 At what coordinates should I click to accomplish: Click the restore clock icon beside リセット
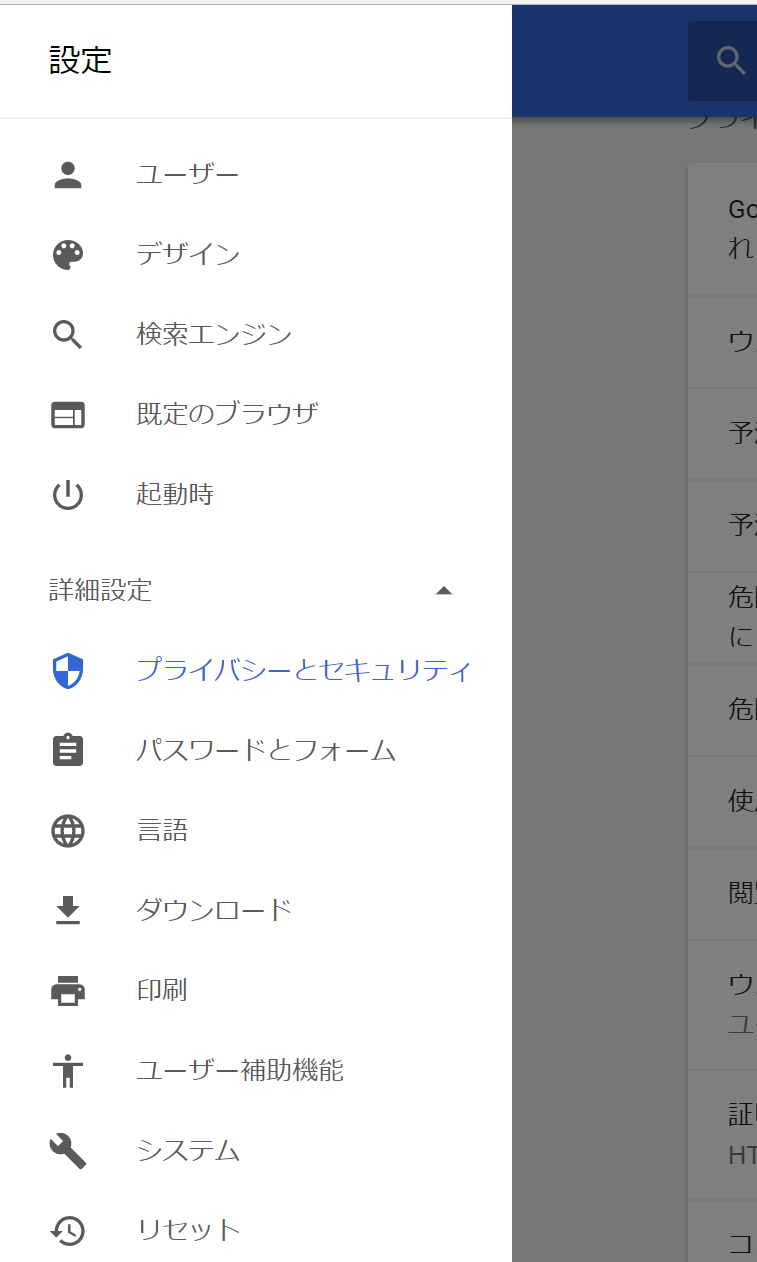68,1230
